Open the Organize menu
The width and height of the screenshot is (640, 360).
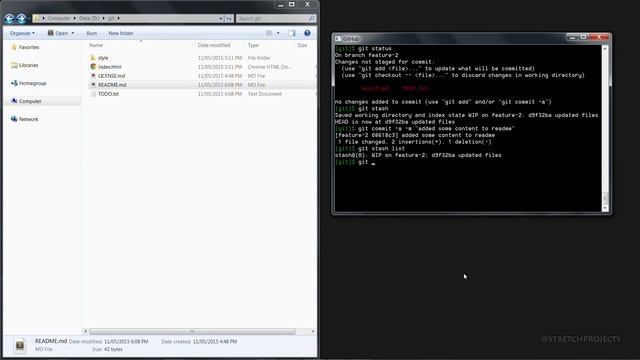(x=22, y=33)
